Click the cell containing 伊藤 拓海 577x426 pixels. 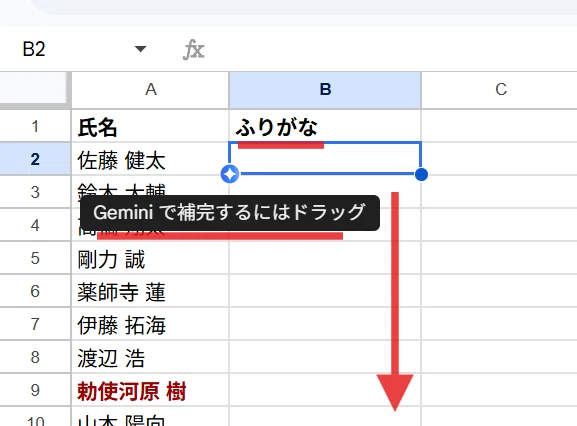pos(150,324)
